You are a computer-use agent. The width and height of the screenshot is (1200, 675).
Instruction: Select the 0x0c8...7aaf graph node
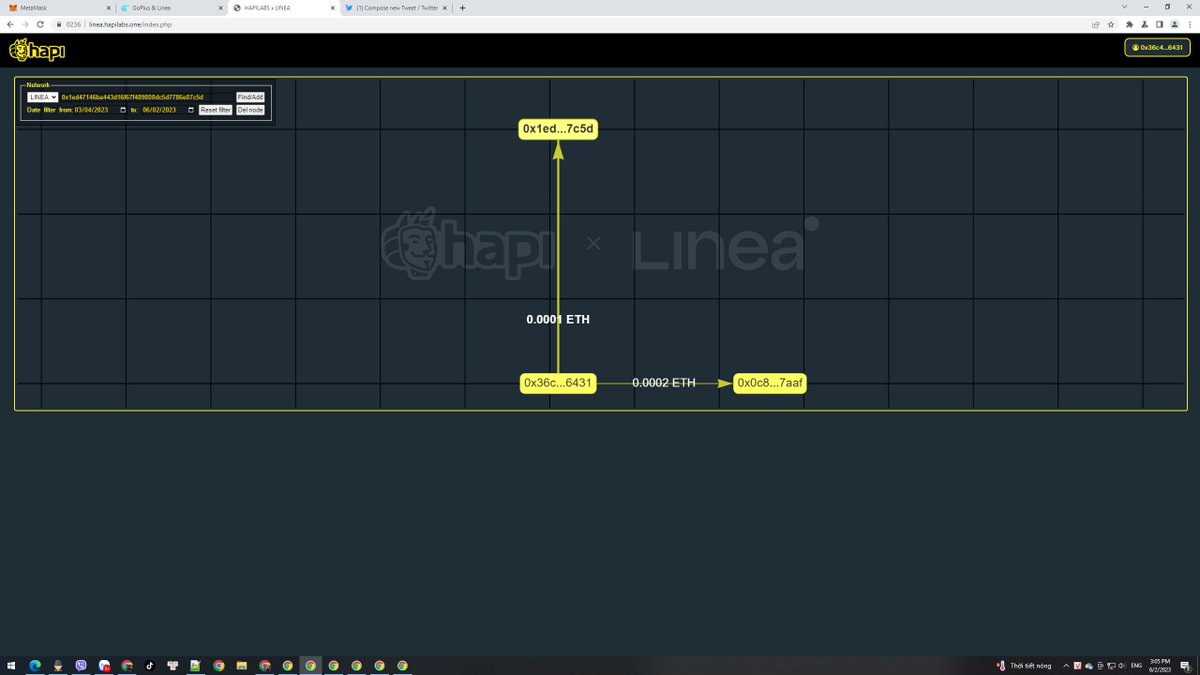coord(770,383)
